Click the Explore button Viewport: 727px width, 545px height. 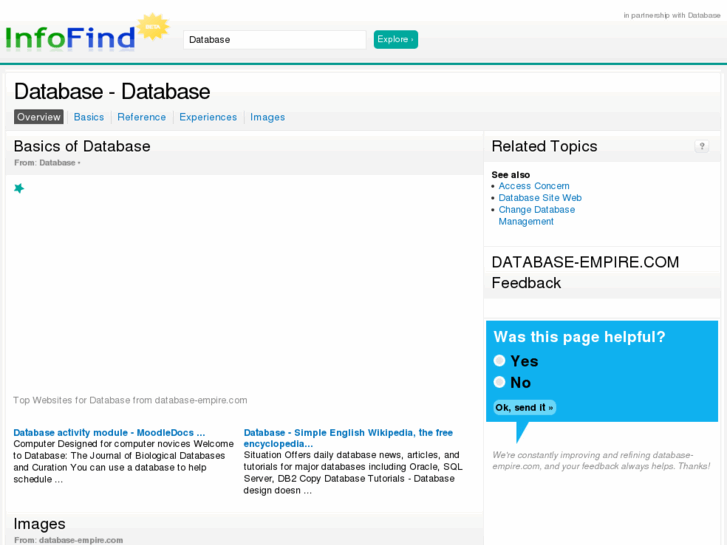point(395,39)
